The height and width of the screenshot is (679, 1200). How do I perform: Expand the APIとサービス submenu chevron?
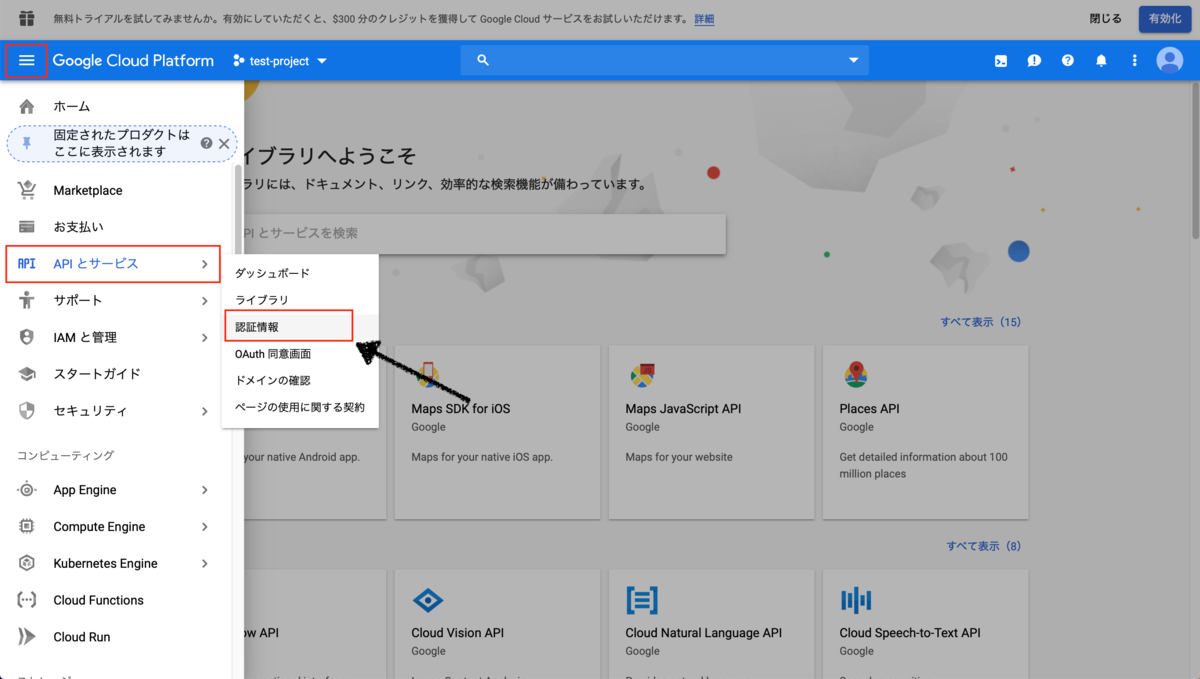tap(204, 264)
